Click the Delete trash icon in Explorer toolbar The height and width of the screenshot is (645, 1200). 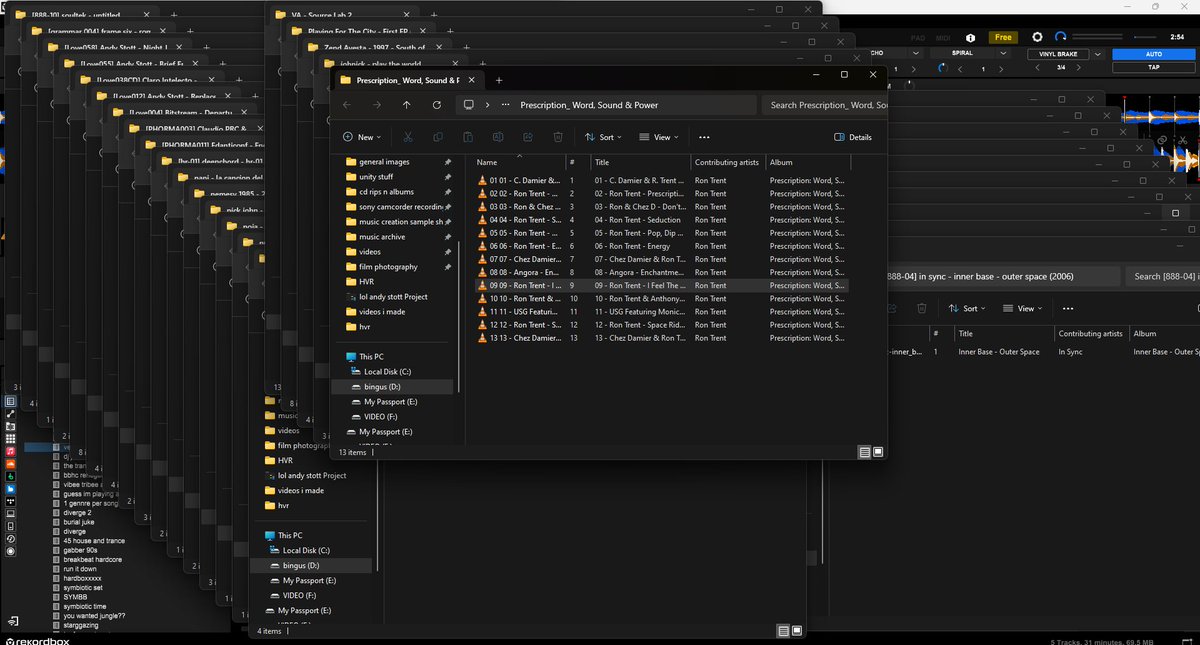558,137
